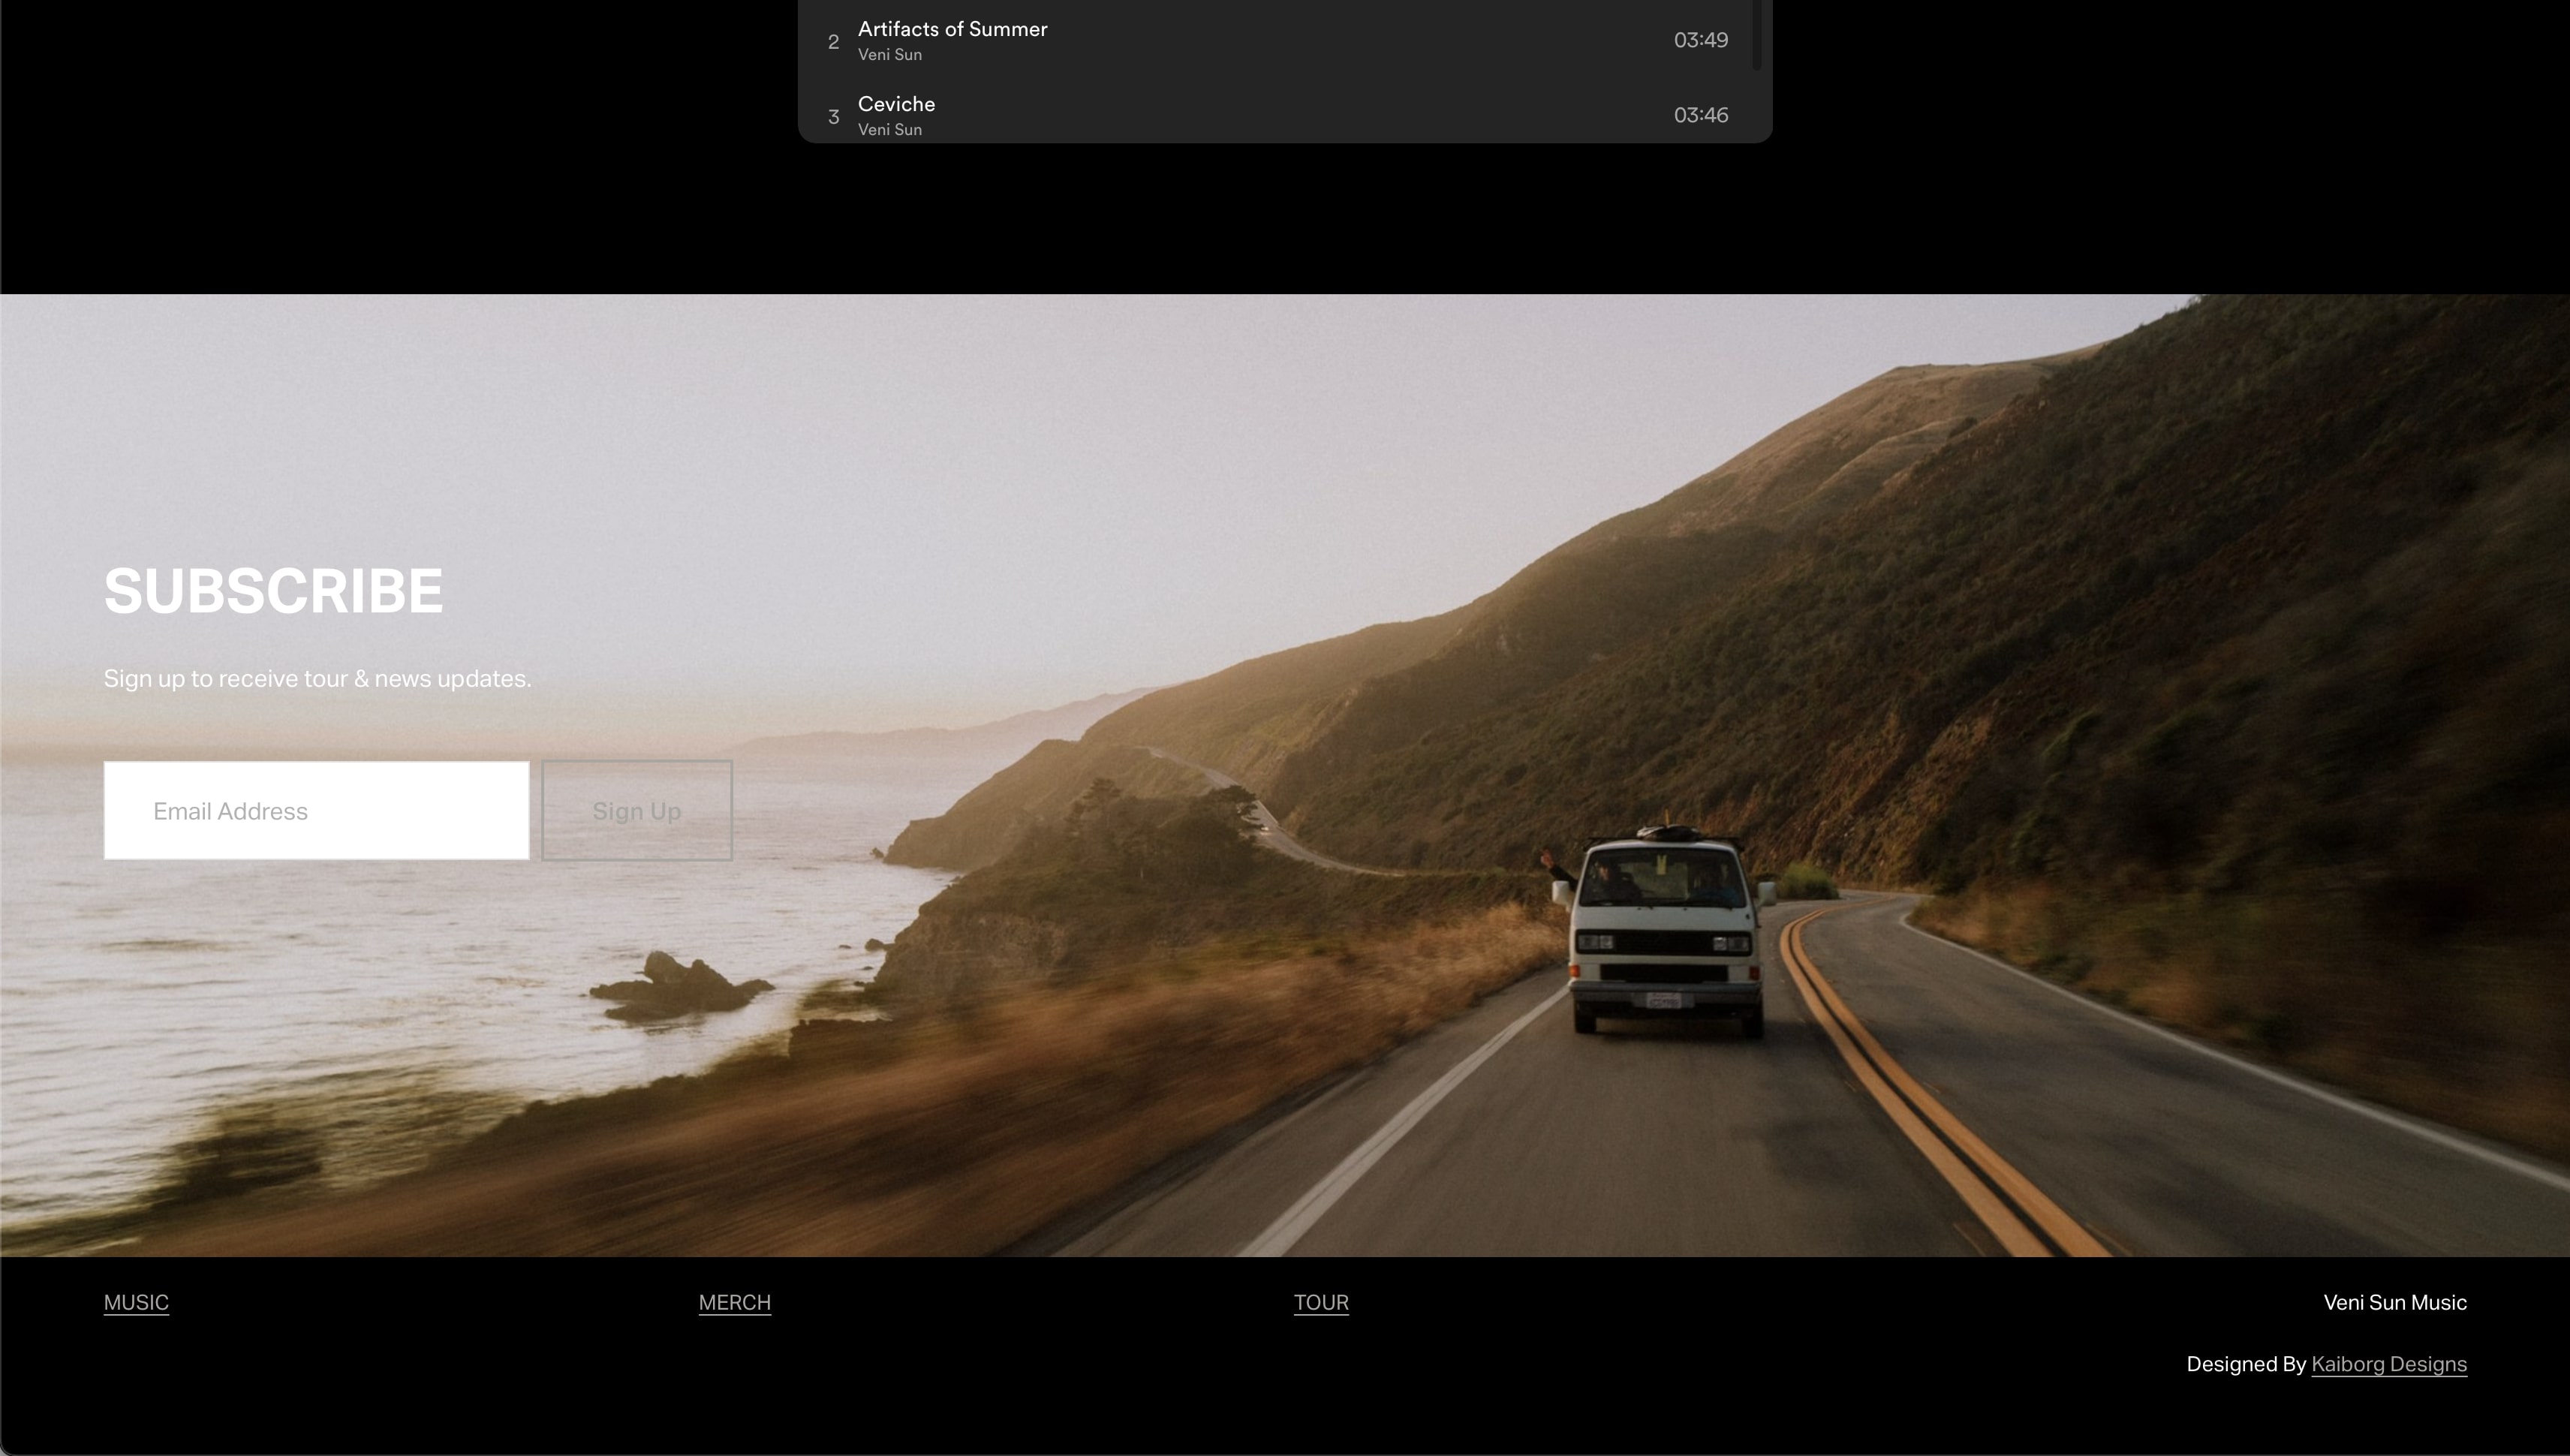Focus the Email Address input field
The image size is (2570, 1456).
pos(316,811)
